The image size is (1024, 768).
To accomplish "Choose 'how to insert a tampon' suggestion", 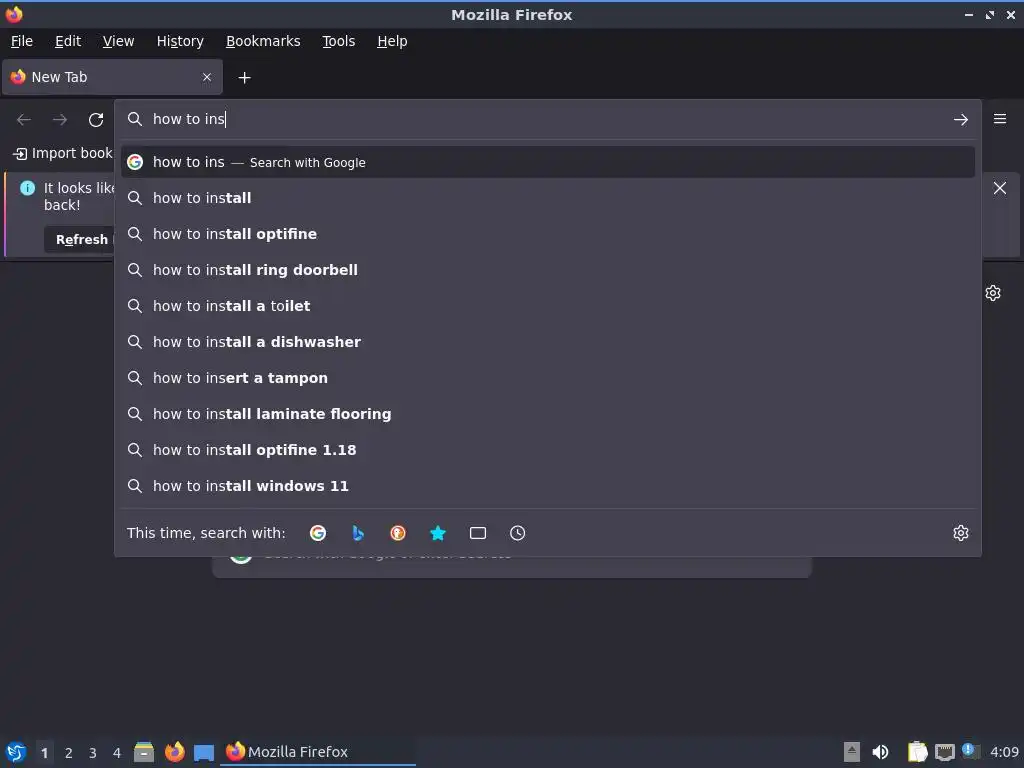I will pos(548,377).
